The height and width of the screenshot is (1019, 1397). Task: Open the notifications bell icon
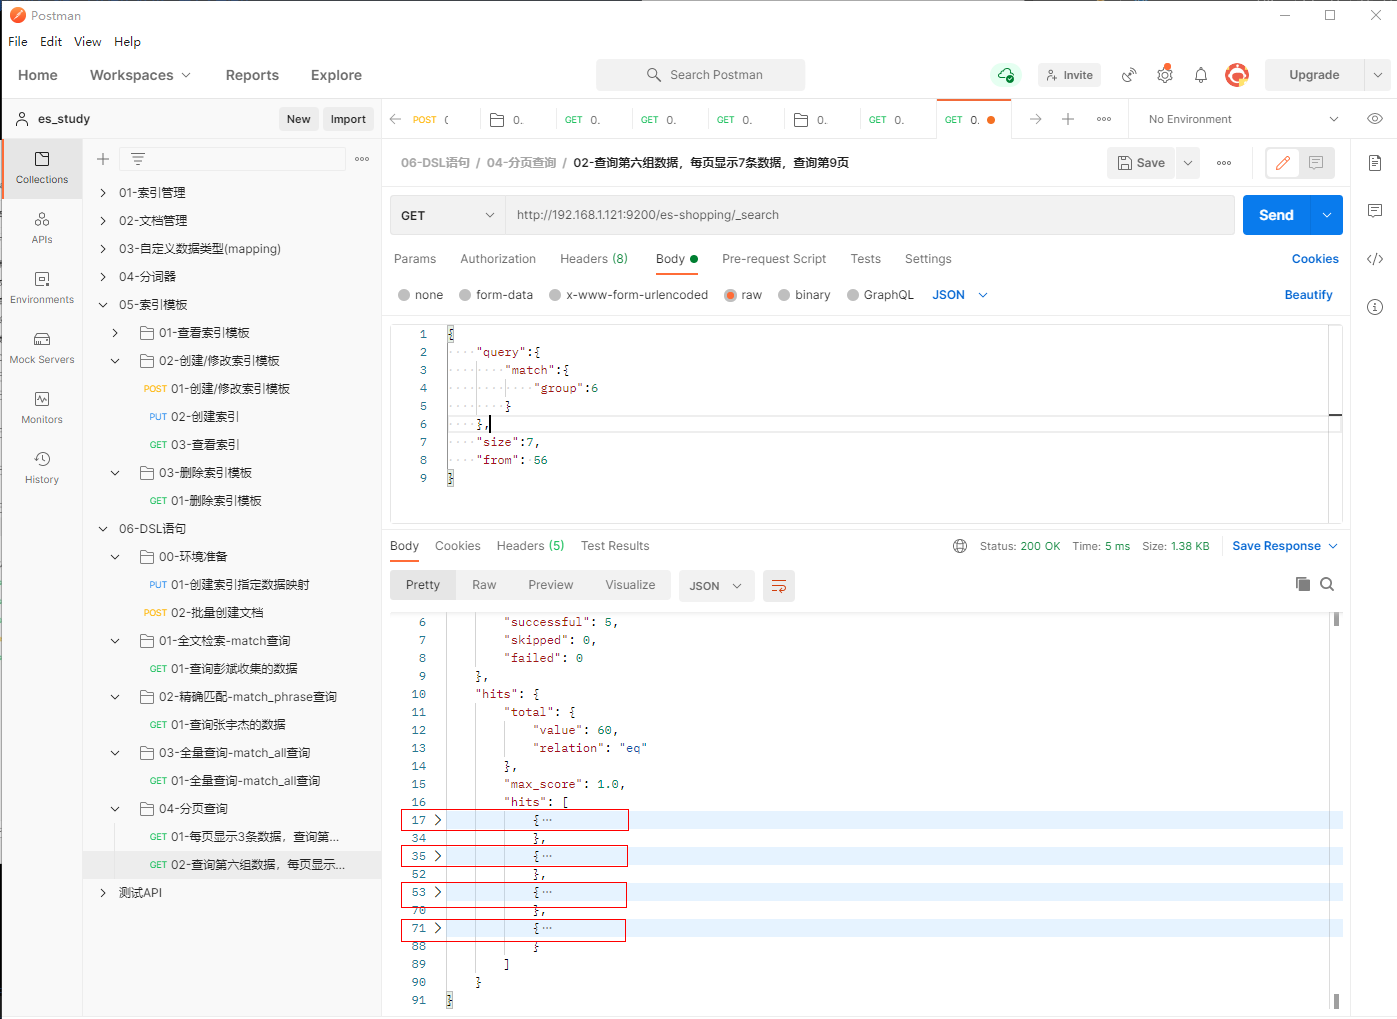(x=1201, y=75)
